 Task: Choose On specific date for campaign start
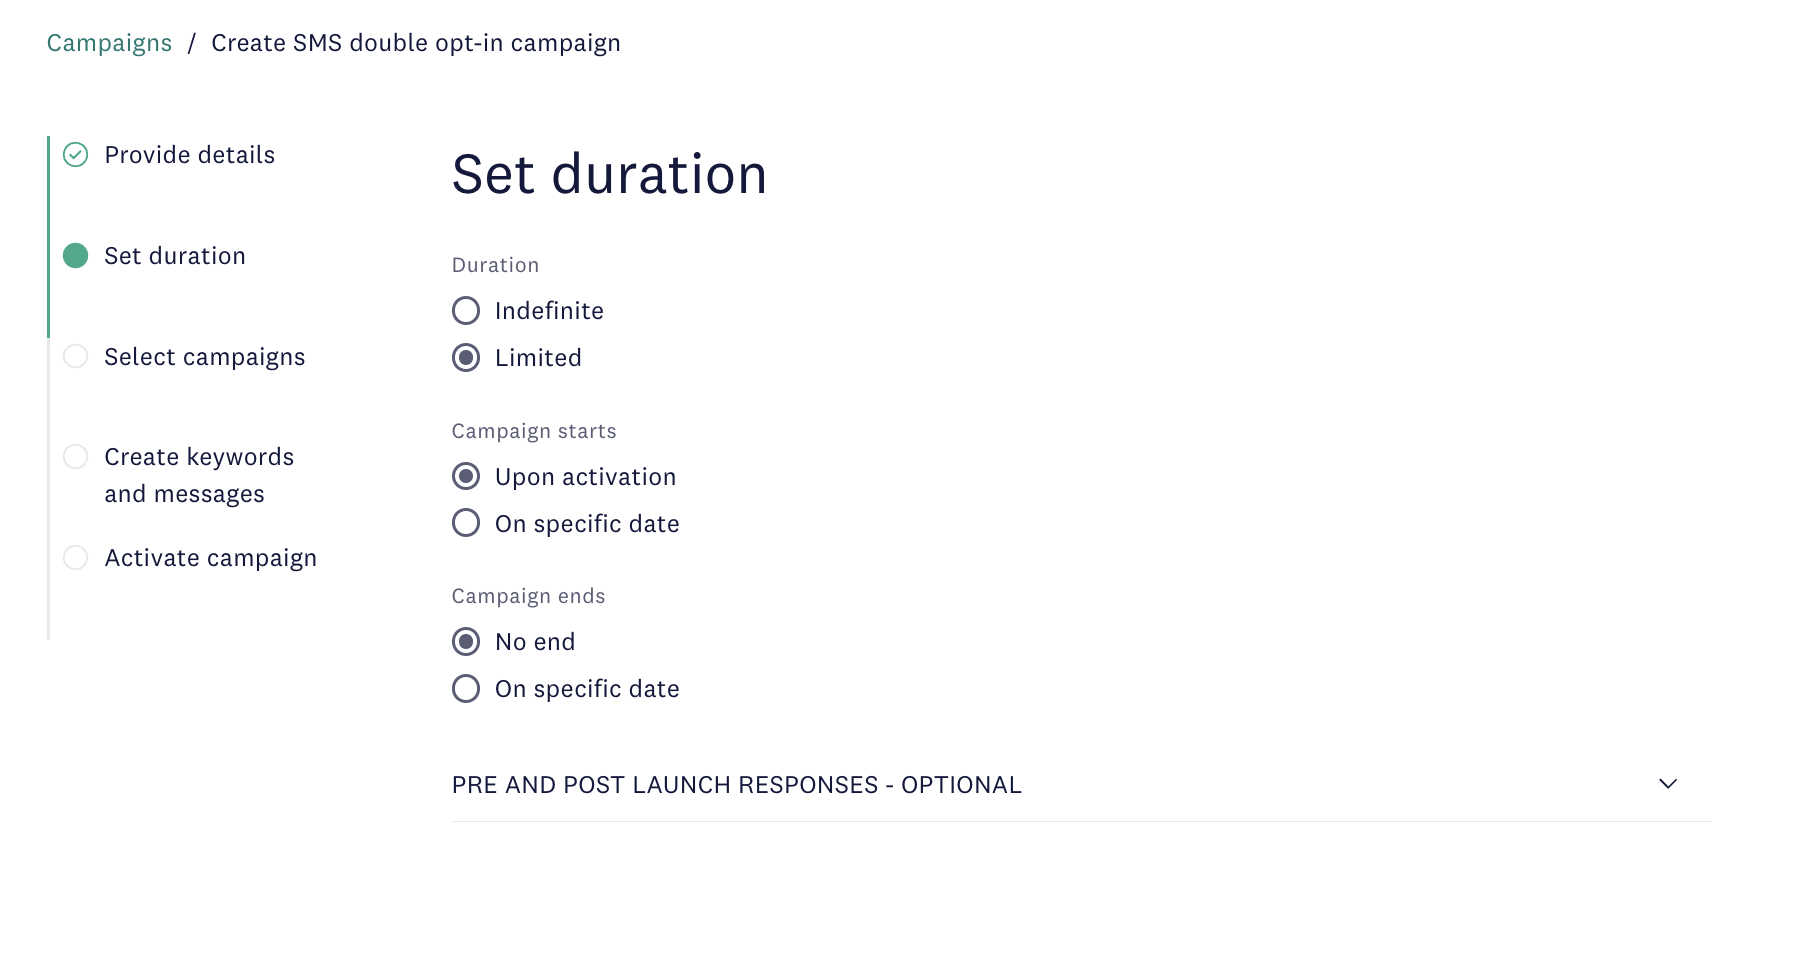tap(466, 522)
